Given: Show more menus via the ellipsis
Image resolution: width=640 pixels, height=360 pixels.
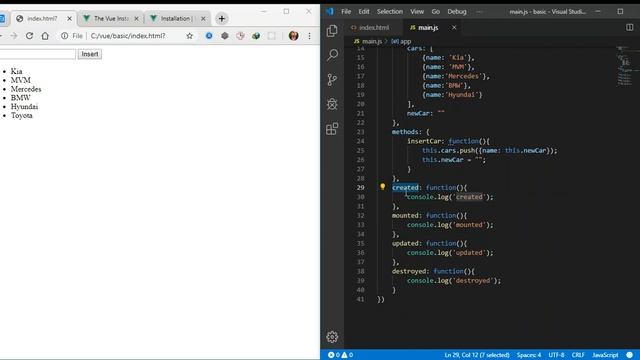Looking at the screenshot, I should pyautogui.click(x=479, y=11).
